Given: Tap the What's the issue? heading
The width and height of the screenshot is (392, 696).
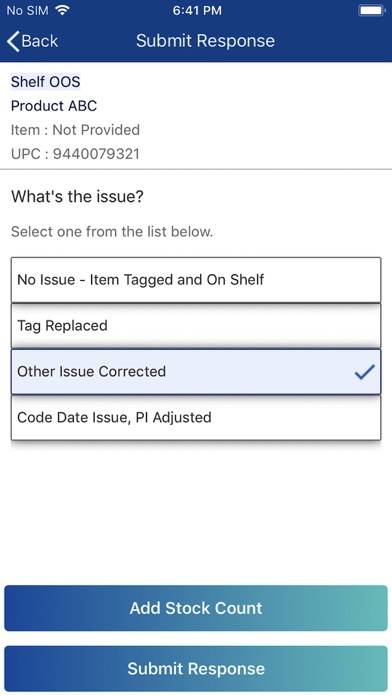Looking at the screenshot, I should click(x=77, y=196).
